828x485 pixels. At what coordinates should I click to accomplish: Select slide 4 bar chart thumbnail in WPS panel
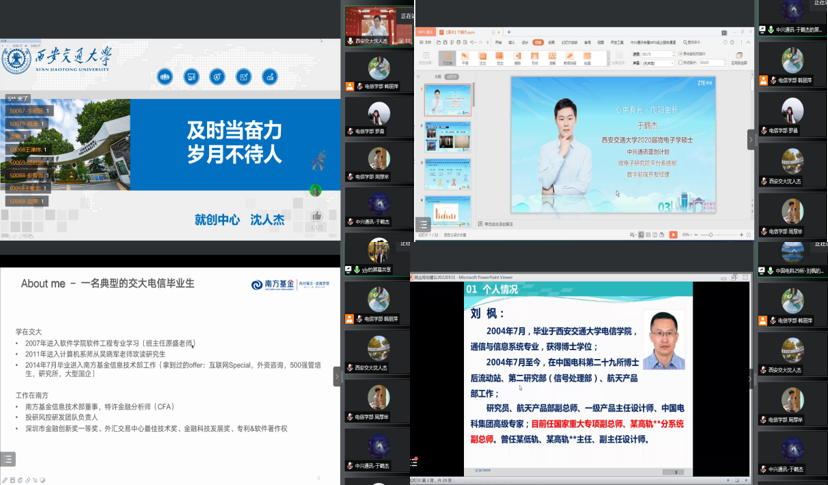coord(447,212)
